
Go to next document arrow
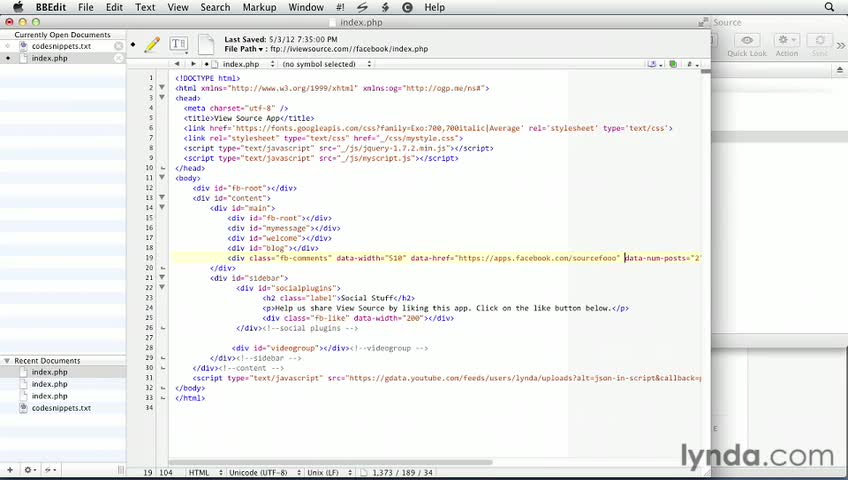(x=193, y=64)
